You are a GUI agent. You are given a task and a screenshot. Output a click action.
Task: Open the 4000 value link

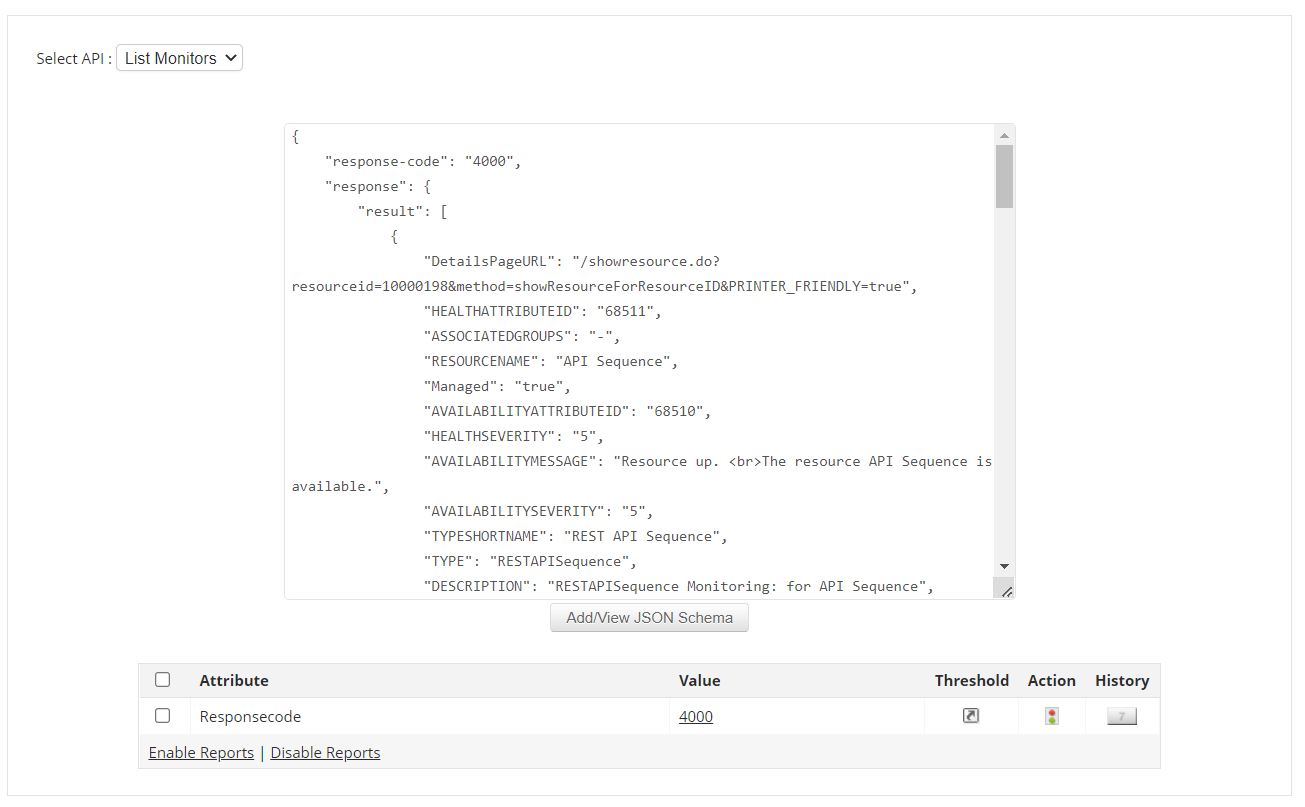695,716
